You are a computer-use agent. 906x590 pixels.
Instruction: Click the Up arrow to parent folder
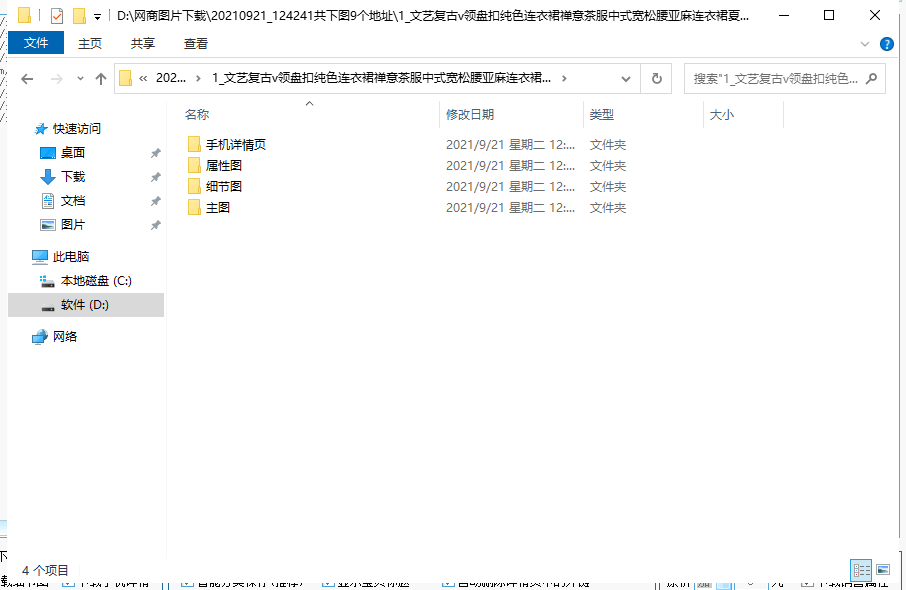tap(100, 79)
